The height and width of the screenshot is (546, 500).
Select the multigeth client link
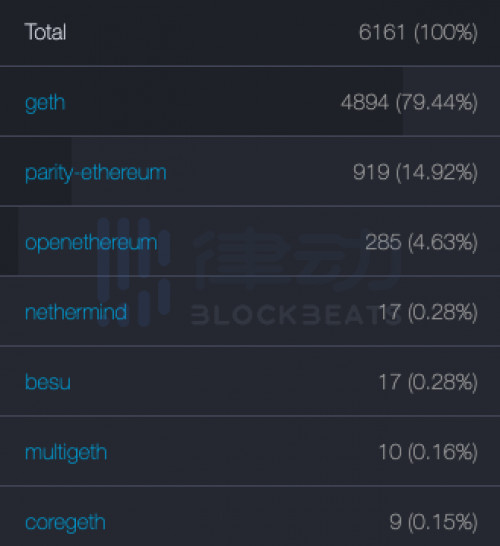pyautogui.click(x=66, y=453)
